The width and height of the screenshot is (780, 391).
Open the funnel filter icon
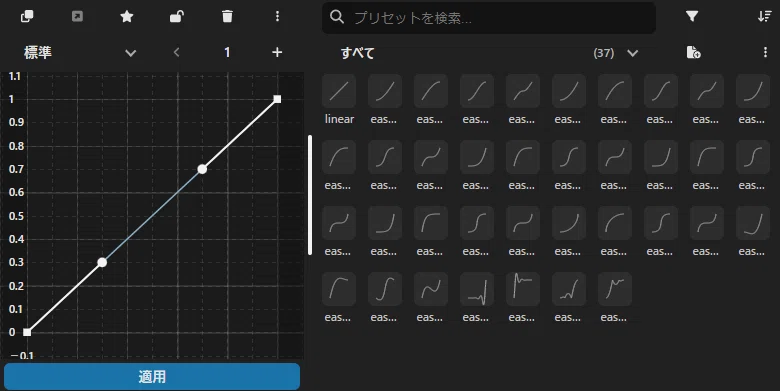click(x=691, y=16)
